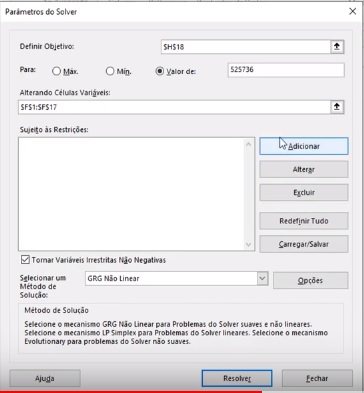
Task: Click the range selector icon for Células Variáveis
Action: pyautogui.click(x=337, y=107)
